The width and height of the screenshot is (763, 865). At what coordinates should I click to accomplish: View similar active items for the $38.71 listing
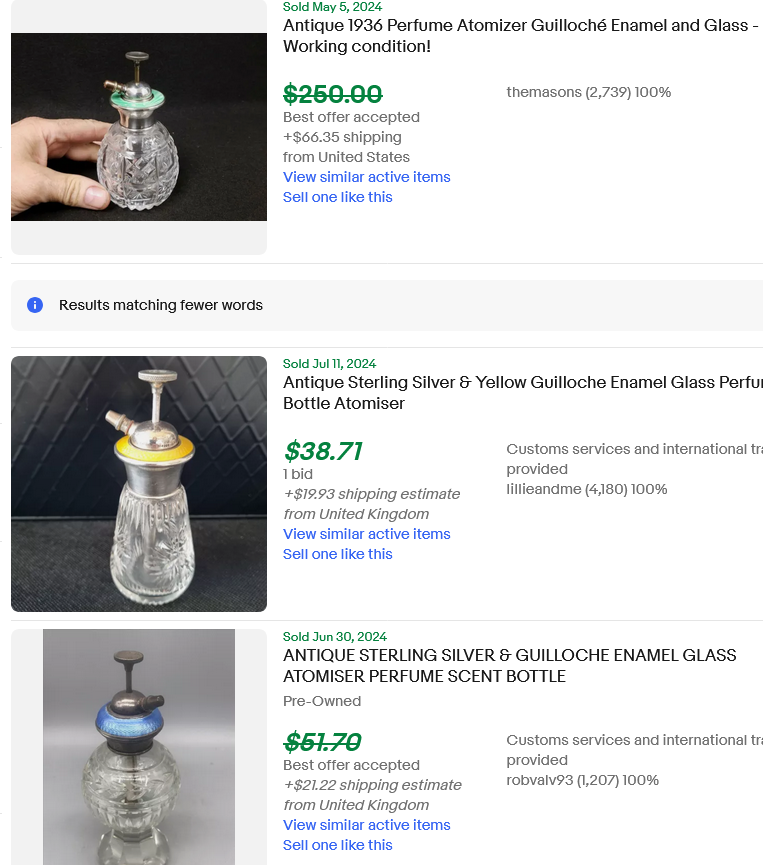(x=366, y=534)
